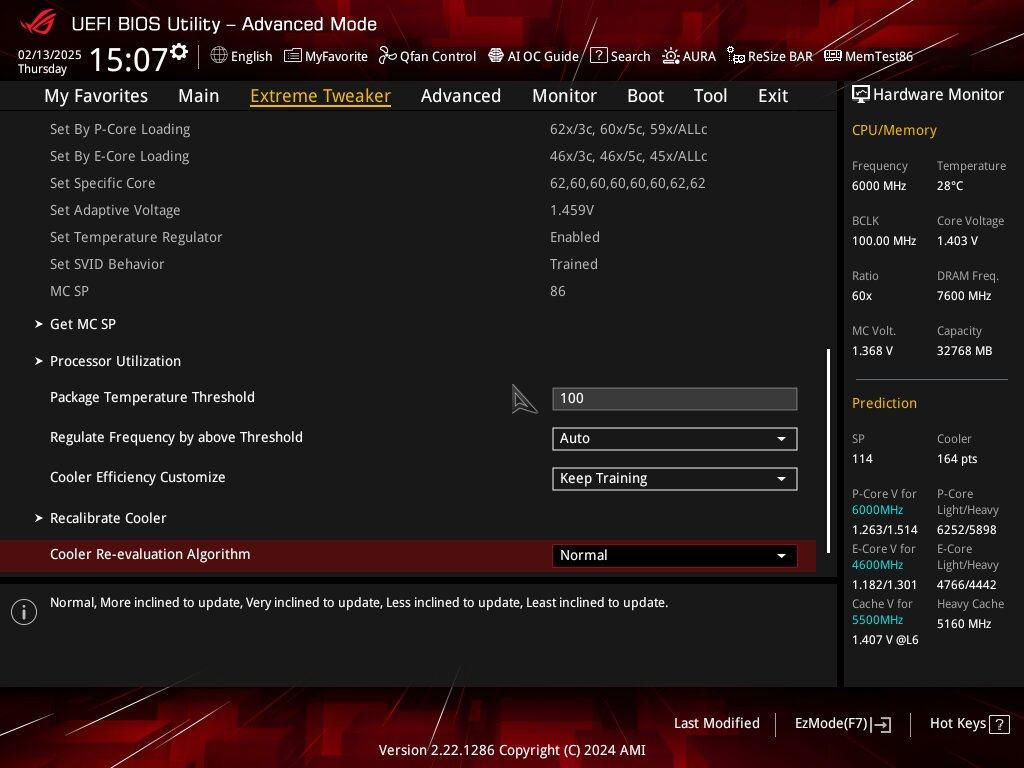Open the AURA lighting icon
Image resolution: width=1024 pixels, height=768 pixels.
[x=671, y=56]
